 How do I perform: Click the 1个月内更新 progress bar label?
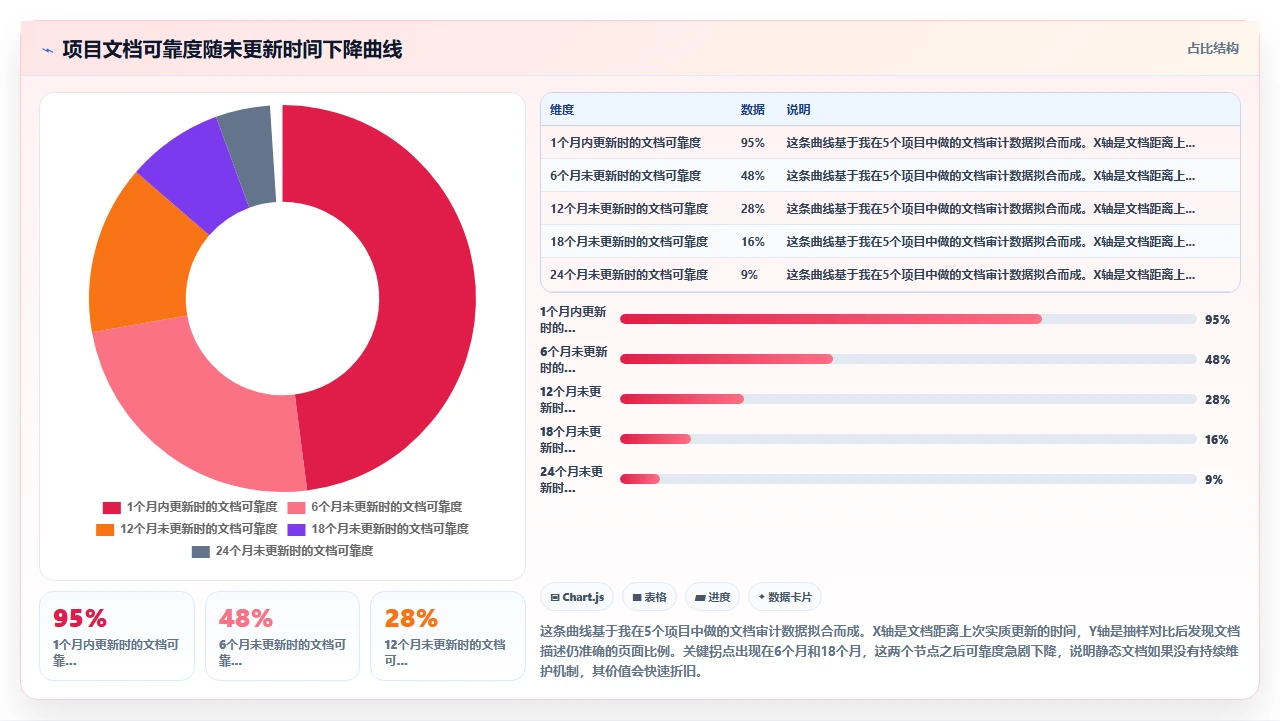click(573, 320)
